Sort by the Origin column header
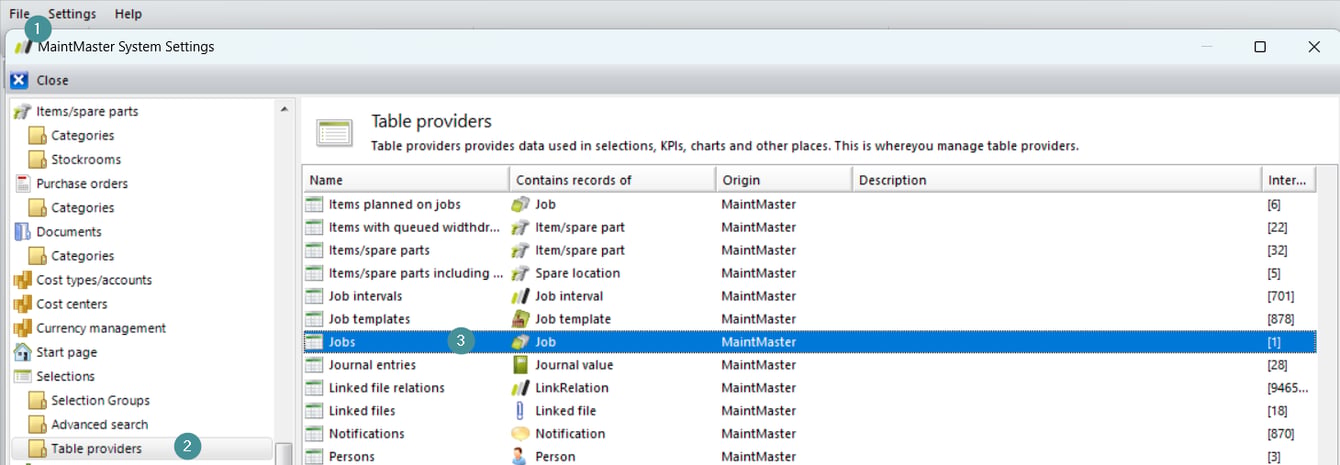The width and height of the screenshot is (1340, 465). pyautogui.click(x=783, y=180)
